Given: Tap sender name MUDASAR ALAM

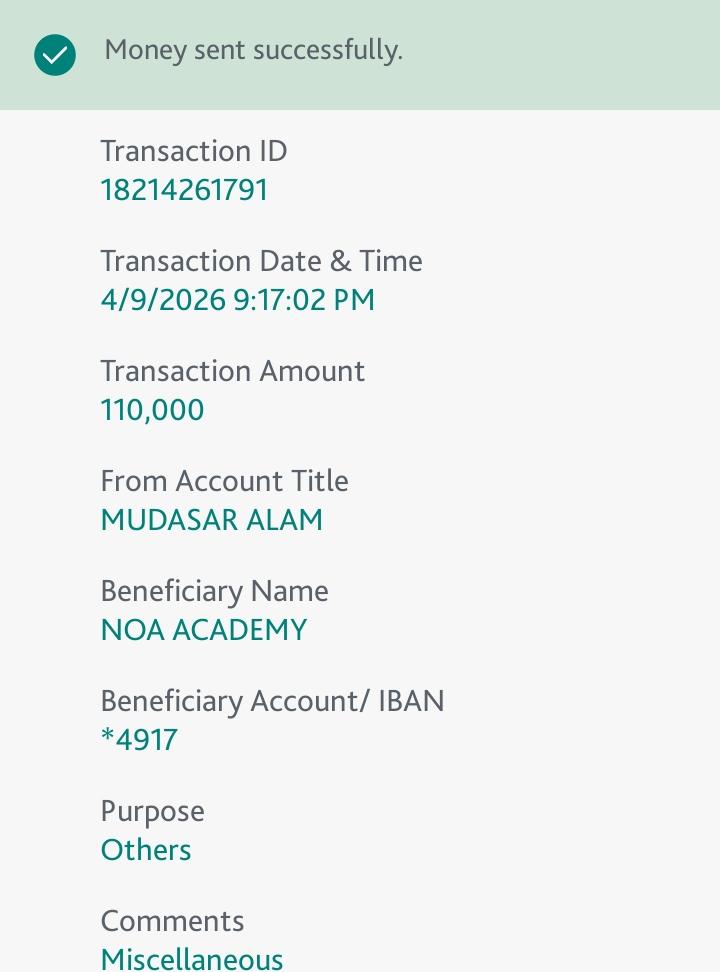Looking at the screenshot, I should tap(212, 520).
